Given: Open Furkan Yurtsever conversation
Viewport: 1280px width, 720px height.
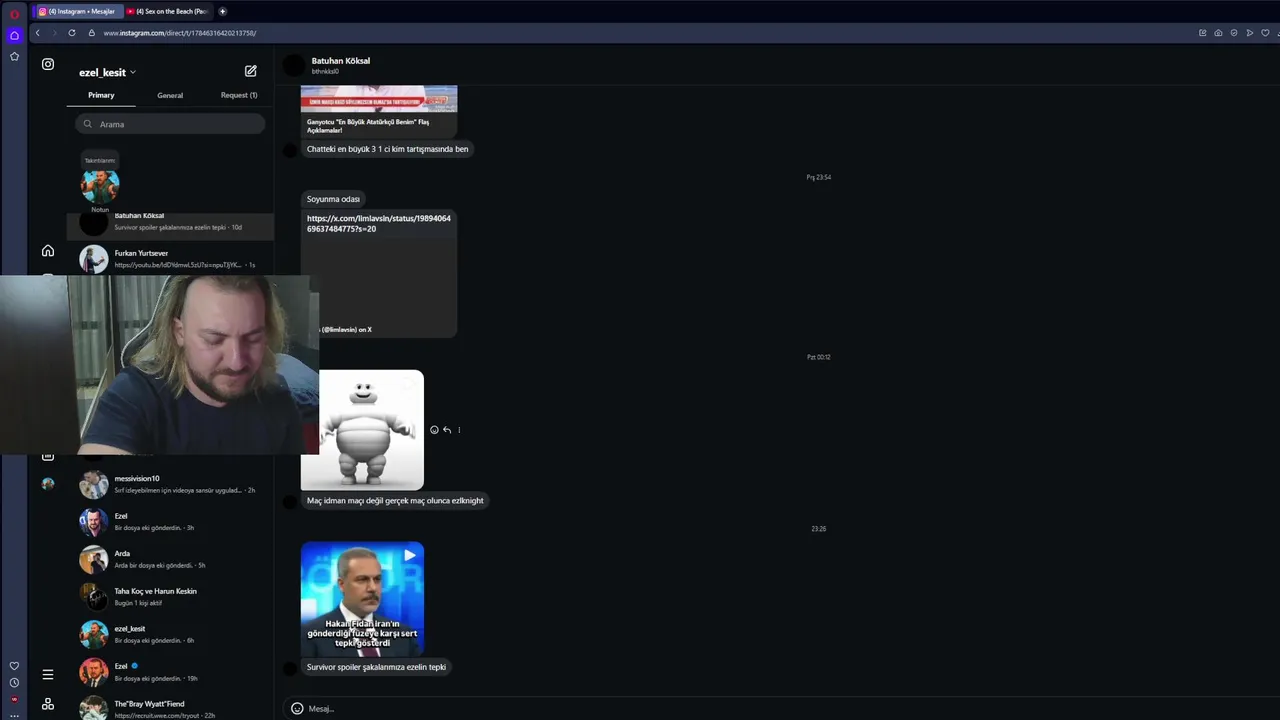Looking at the screenshot, I should tap(170, 259).
